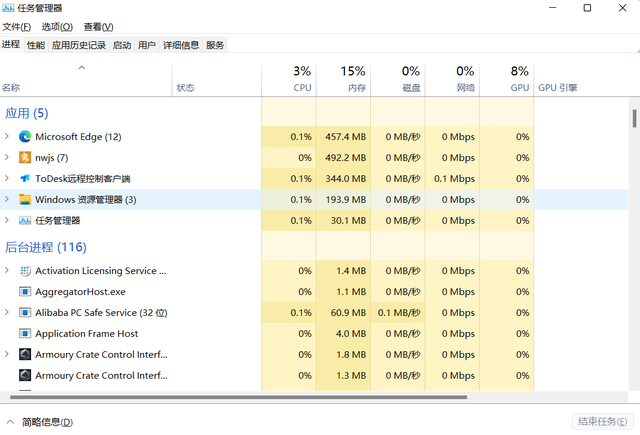This screenshot has width=640, height=435.
Task: Expand first Armoury Crate Control Interface entry
Action: click(x=7, y=354)
